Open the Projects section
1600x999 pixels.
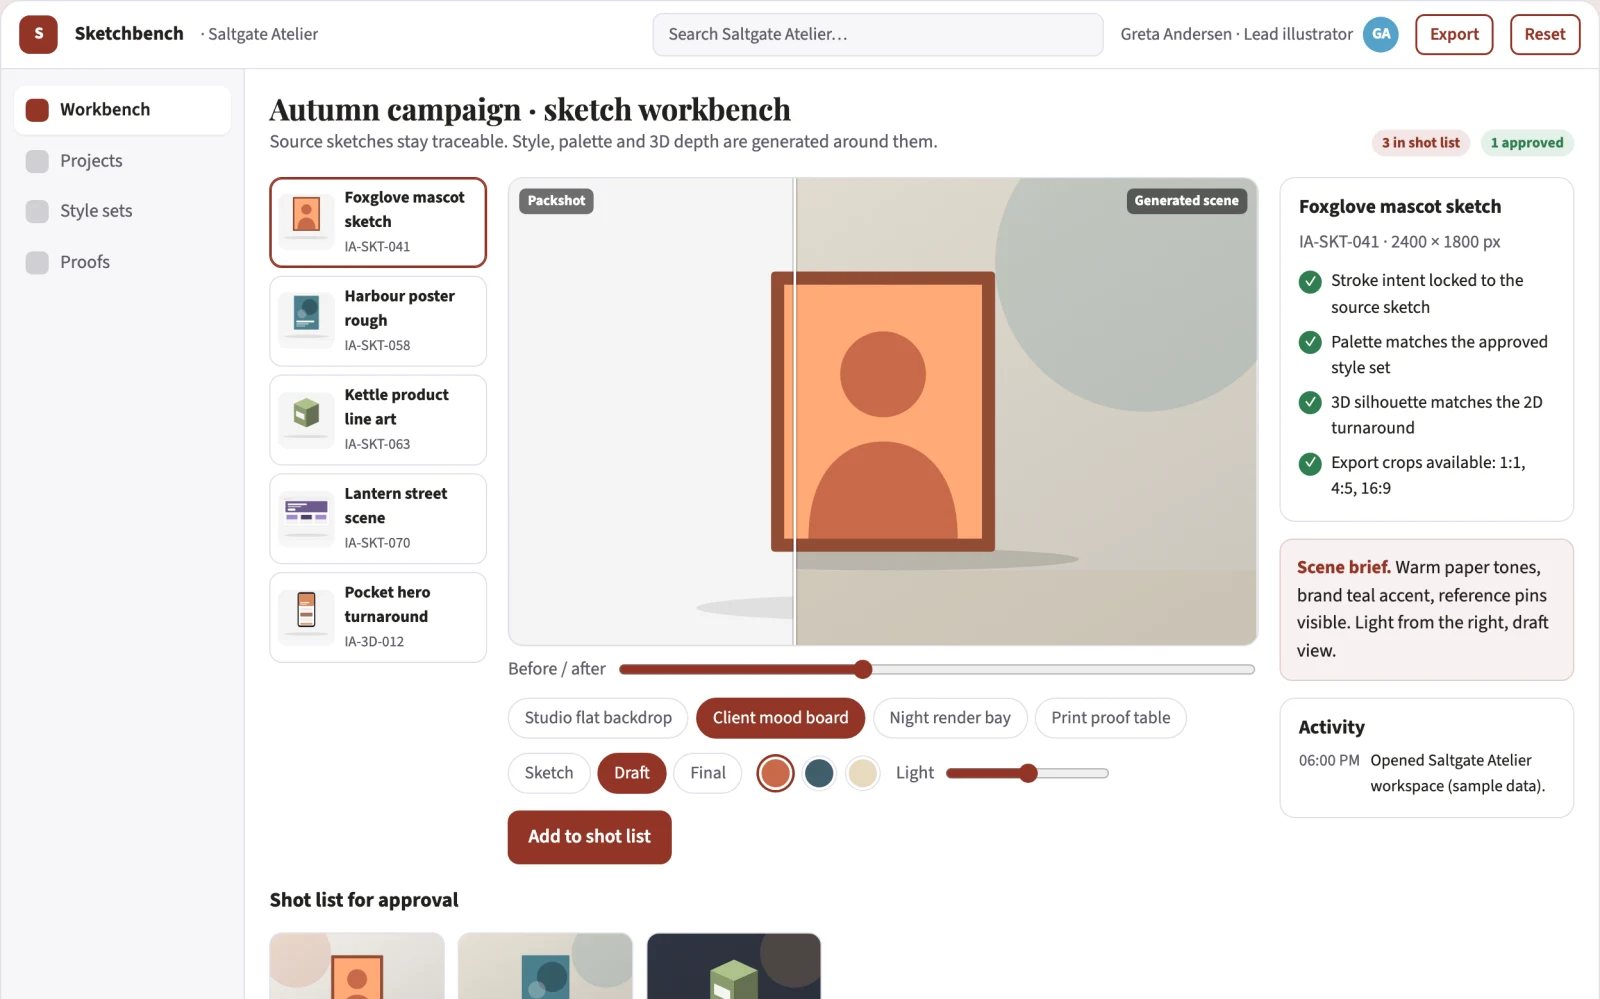click(122, 161)
